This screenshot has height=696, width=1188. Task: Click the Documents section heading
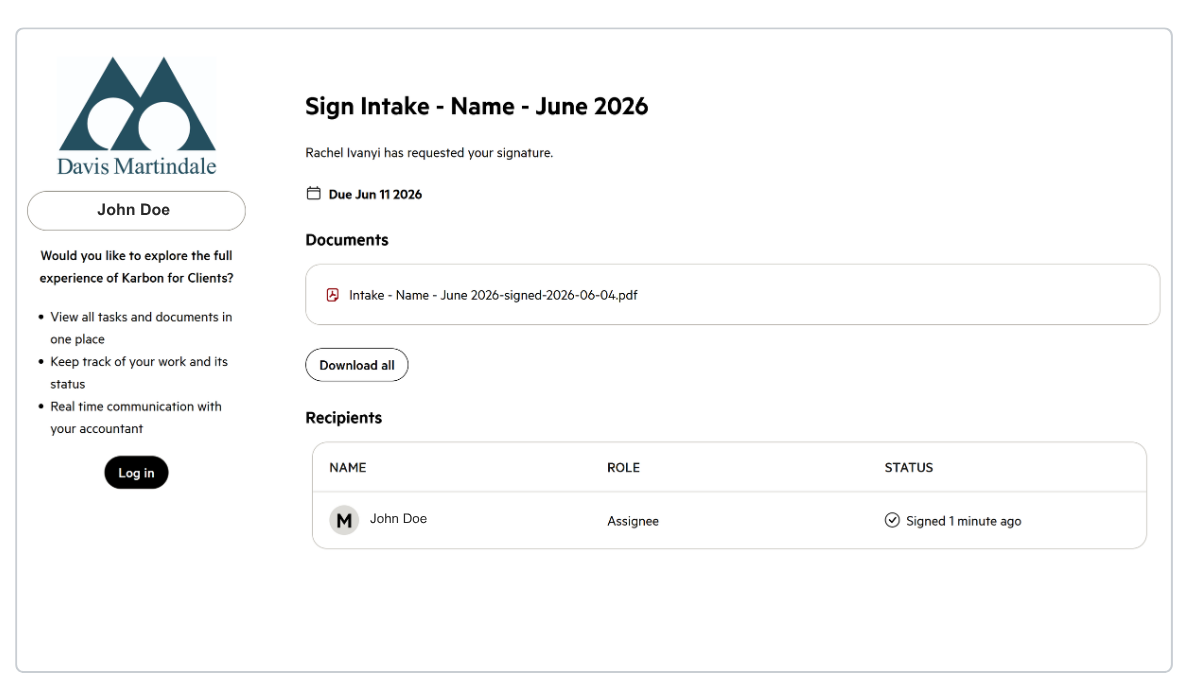347,240
